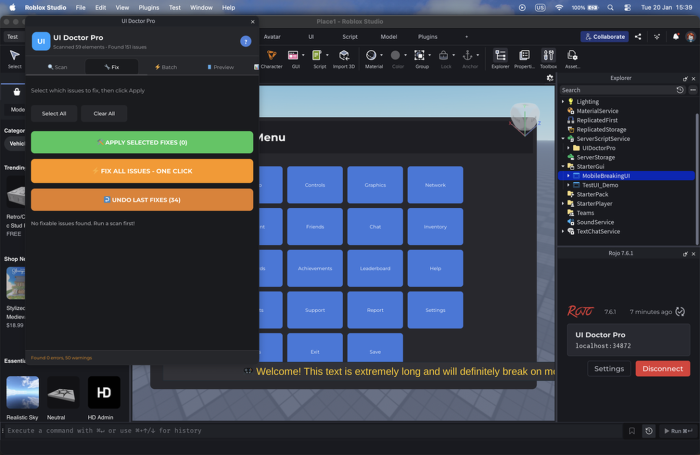Click the Collaborate button

coord(605,37)
